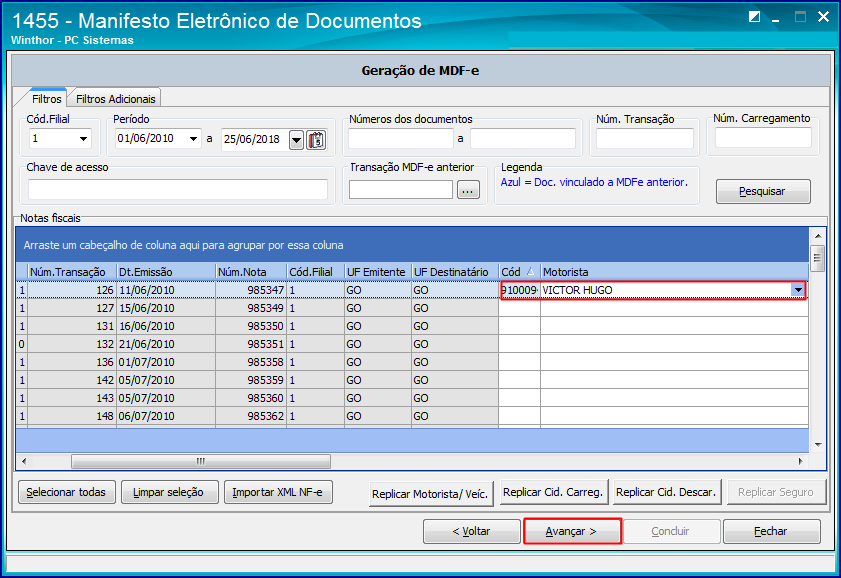This screenshot has height=578, width=841.
Task: Open the Cód.Filial dropdown
Action: tap(83, 139)
